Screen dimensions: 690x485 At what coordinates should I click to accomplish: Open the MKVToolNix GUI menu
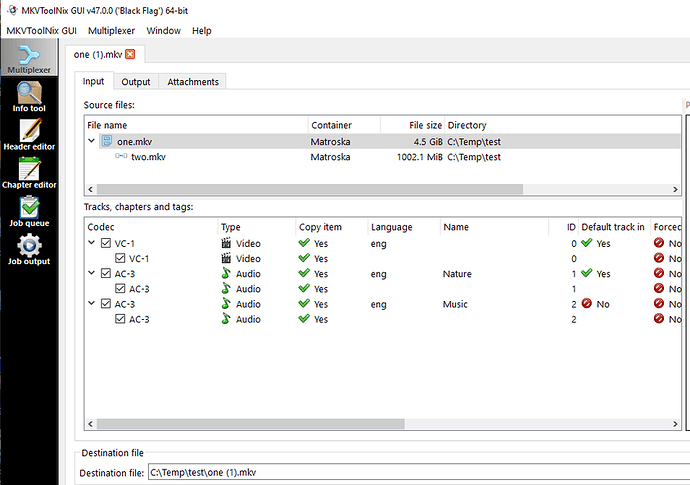41,31
